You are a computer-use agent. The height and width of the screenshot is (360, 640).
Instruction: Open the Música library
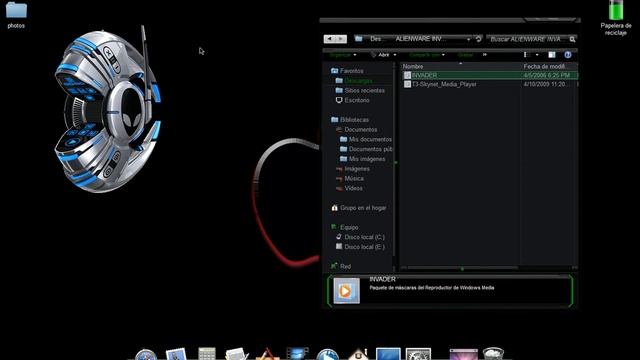click(x=349, y=178)
